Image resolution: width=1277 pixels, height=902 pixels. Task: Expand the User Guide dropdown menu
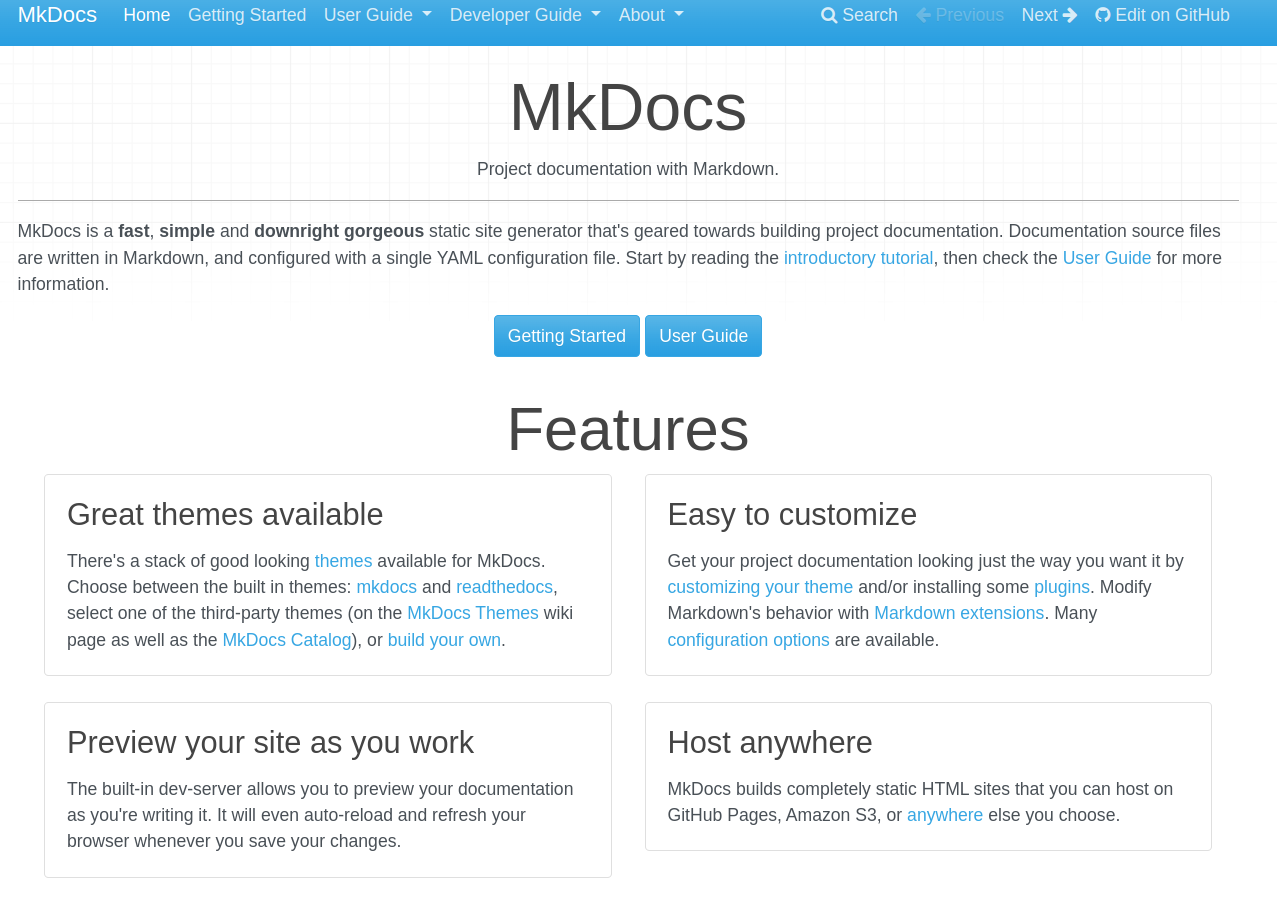(x=377, y=15)
